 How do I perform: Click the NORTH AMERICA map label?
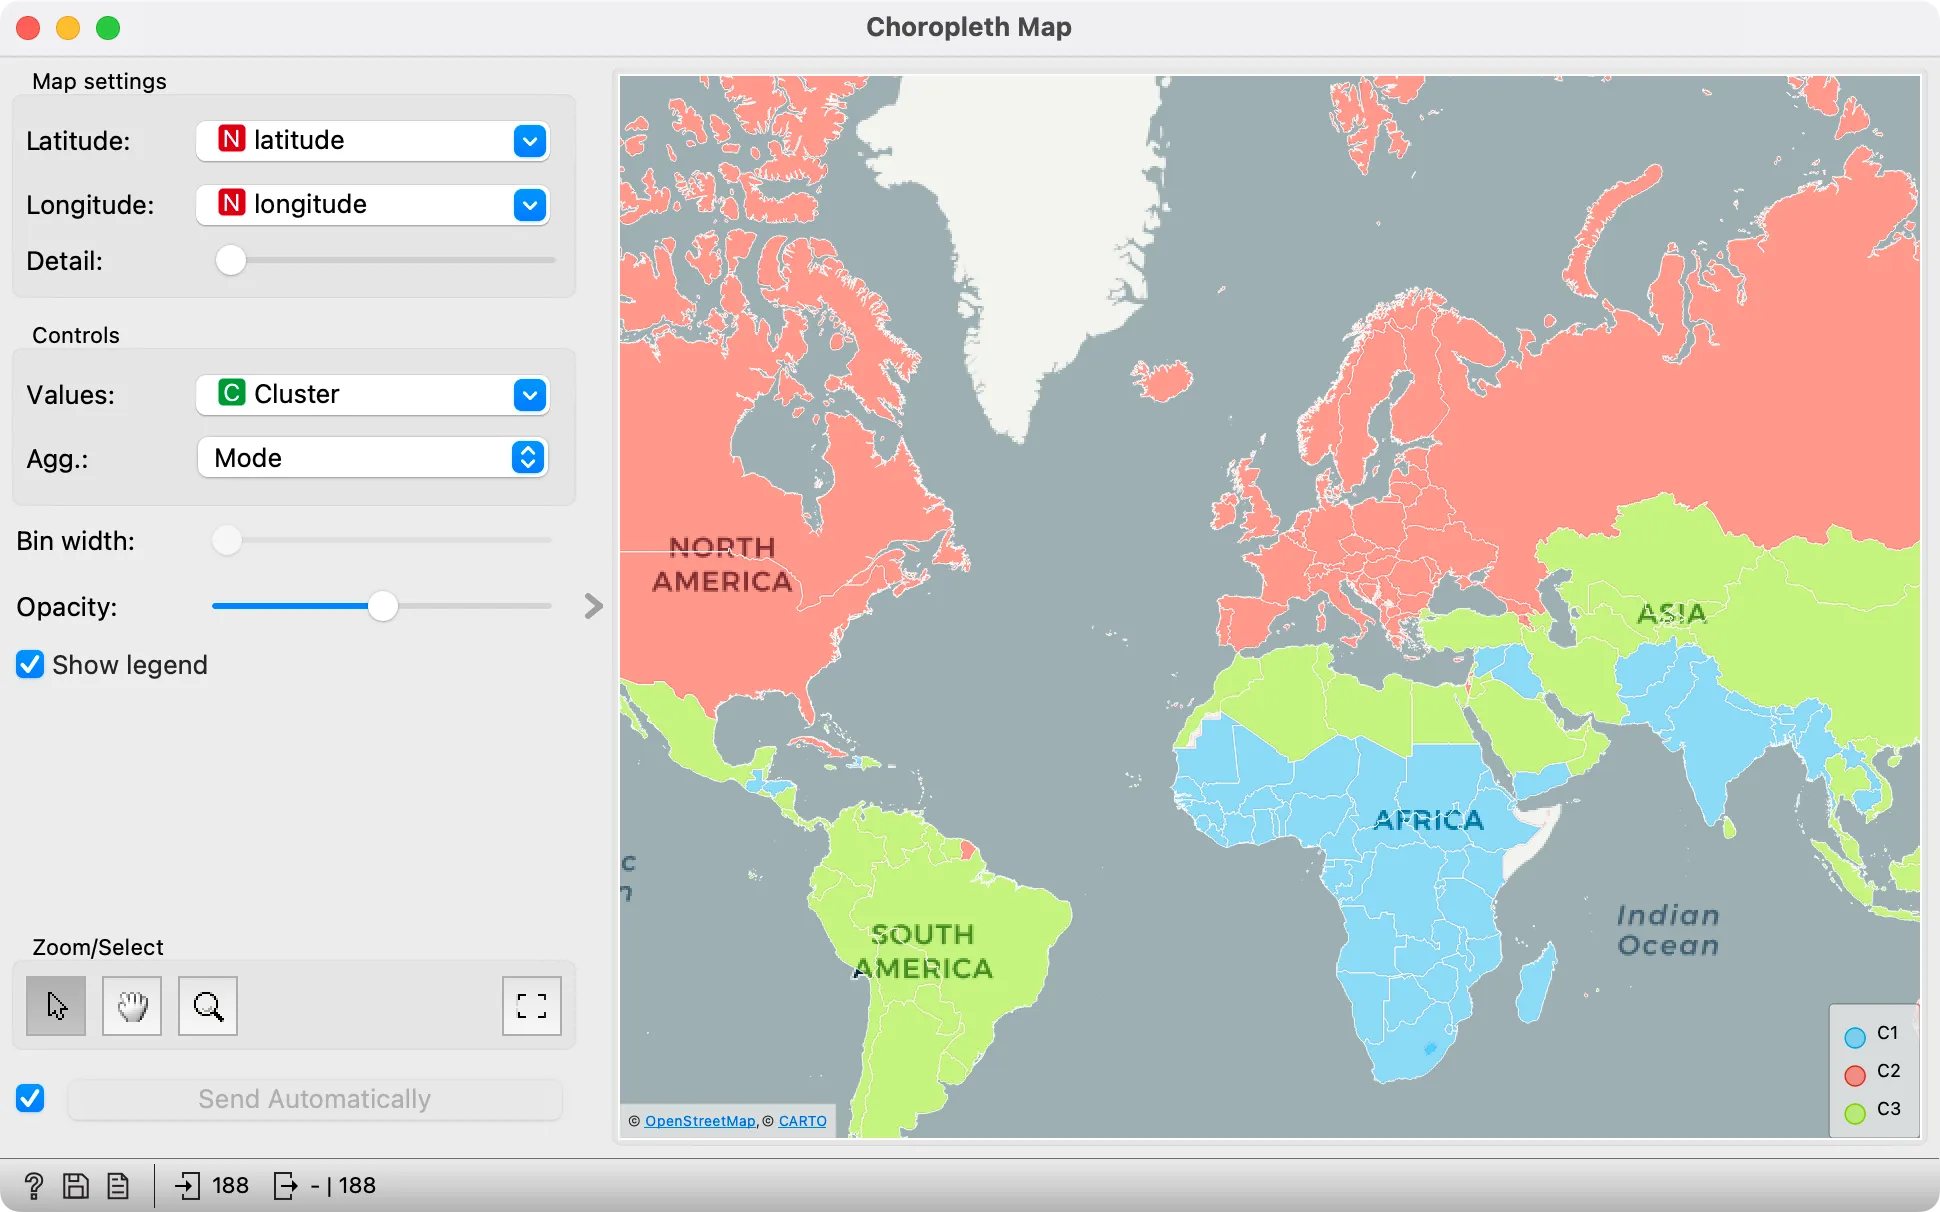(x=722, y=565)
